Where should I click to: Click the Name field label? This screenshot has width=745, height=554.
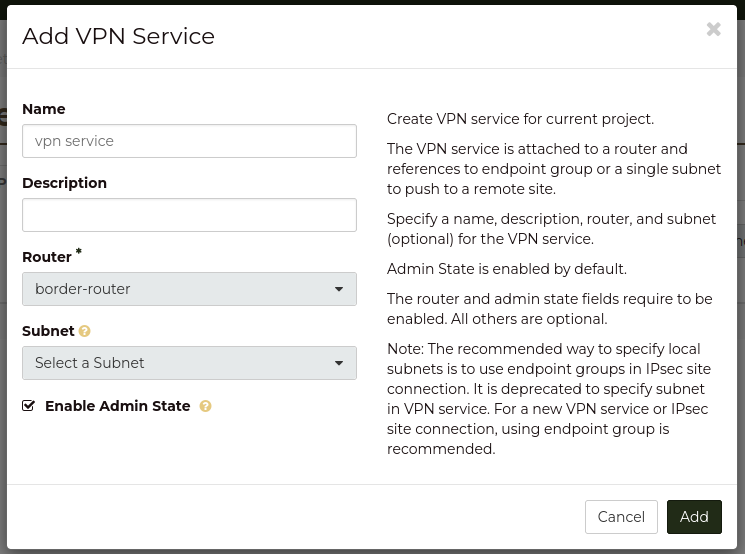pyautogui.click(x=44, y=109)
